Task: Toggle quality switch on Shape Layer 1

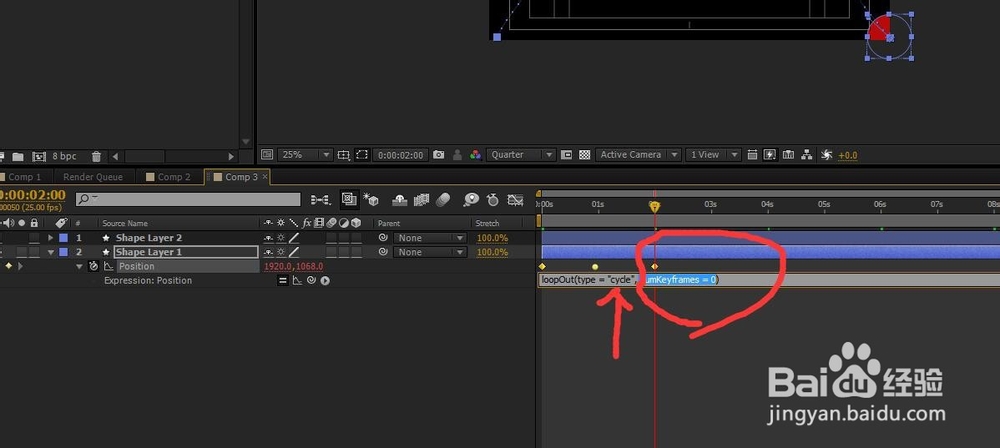Action: click(294, 252)
